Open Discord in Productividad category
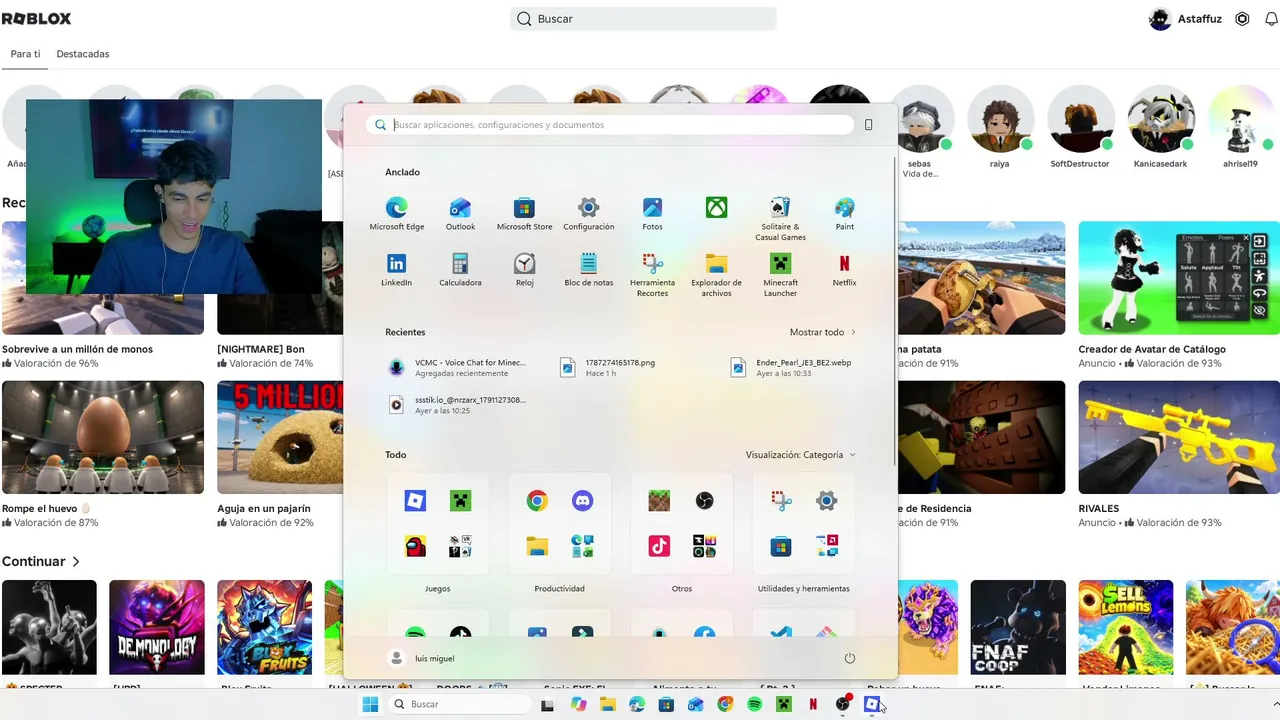The image size is (1280, 720). (582, 501)
